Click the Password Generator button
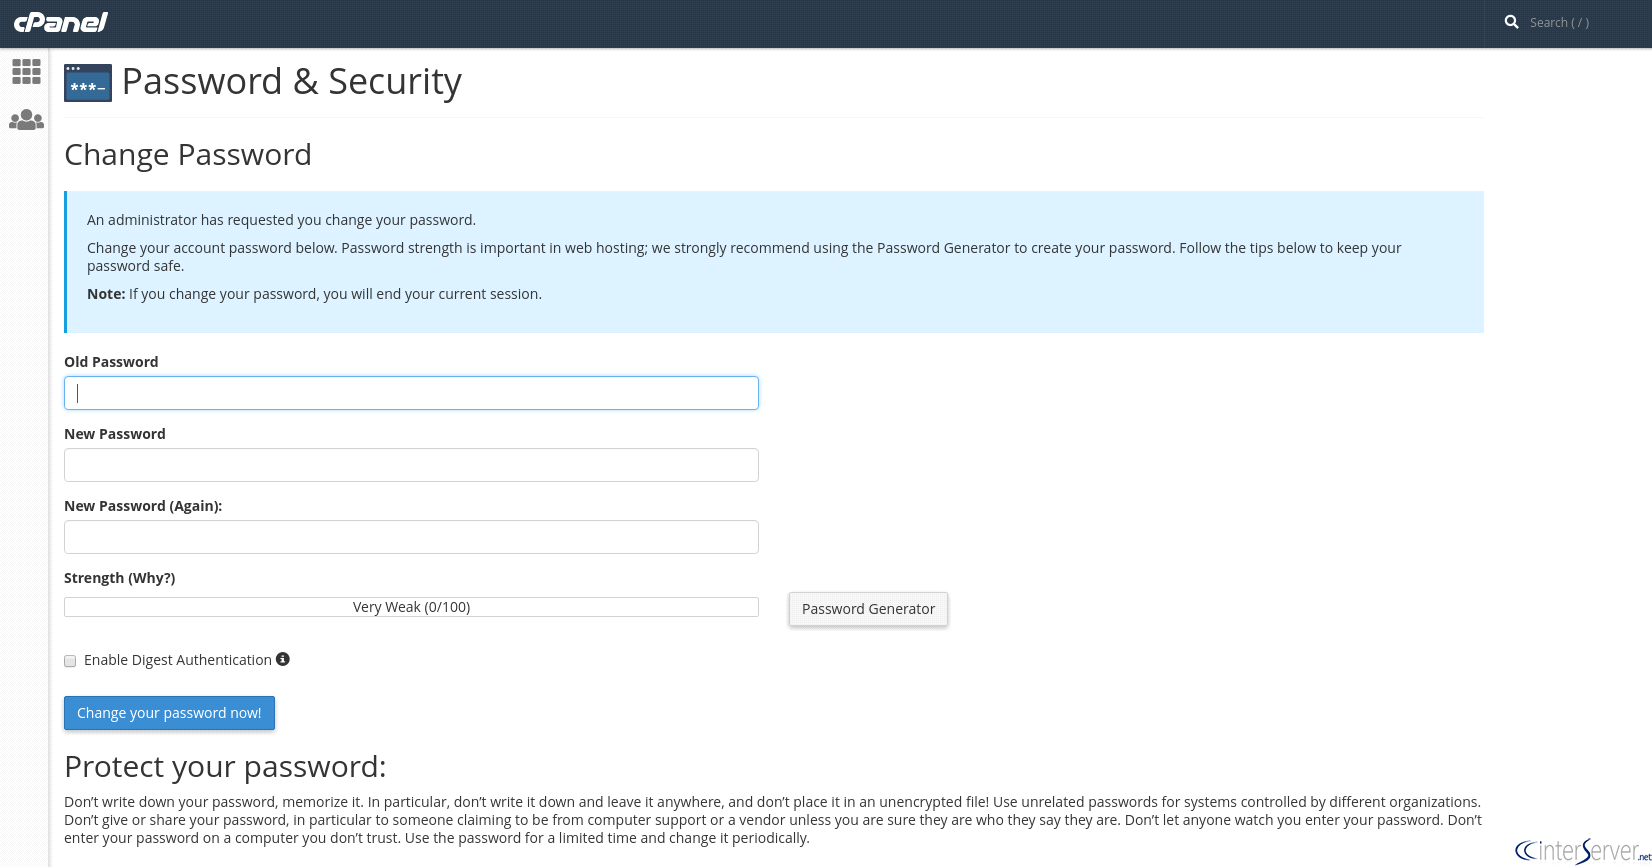 pyautogui.click(x=868, y=609)
